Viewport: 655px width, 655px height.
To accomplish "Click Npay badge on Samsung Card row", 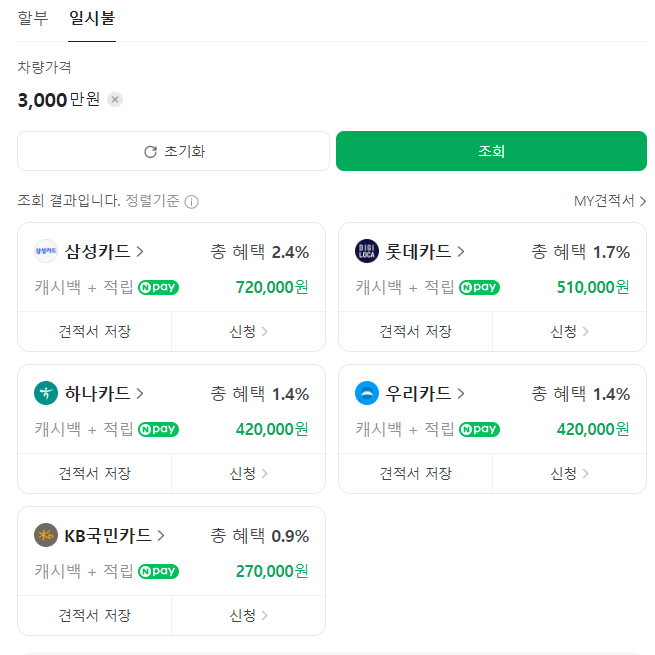I will pyautogui.click(x=158, y=287).
